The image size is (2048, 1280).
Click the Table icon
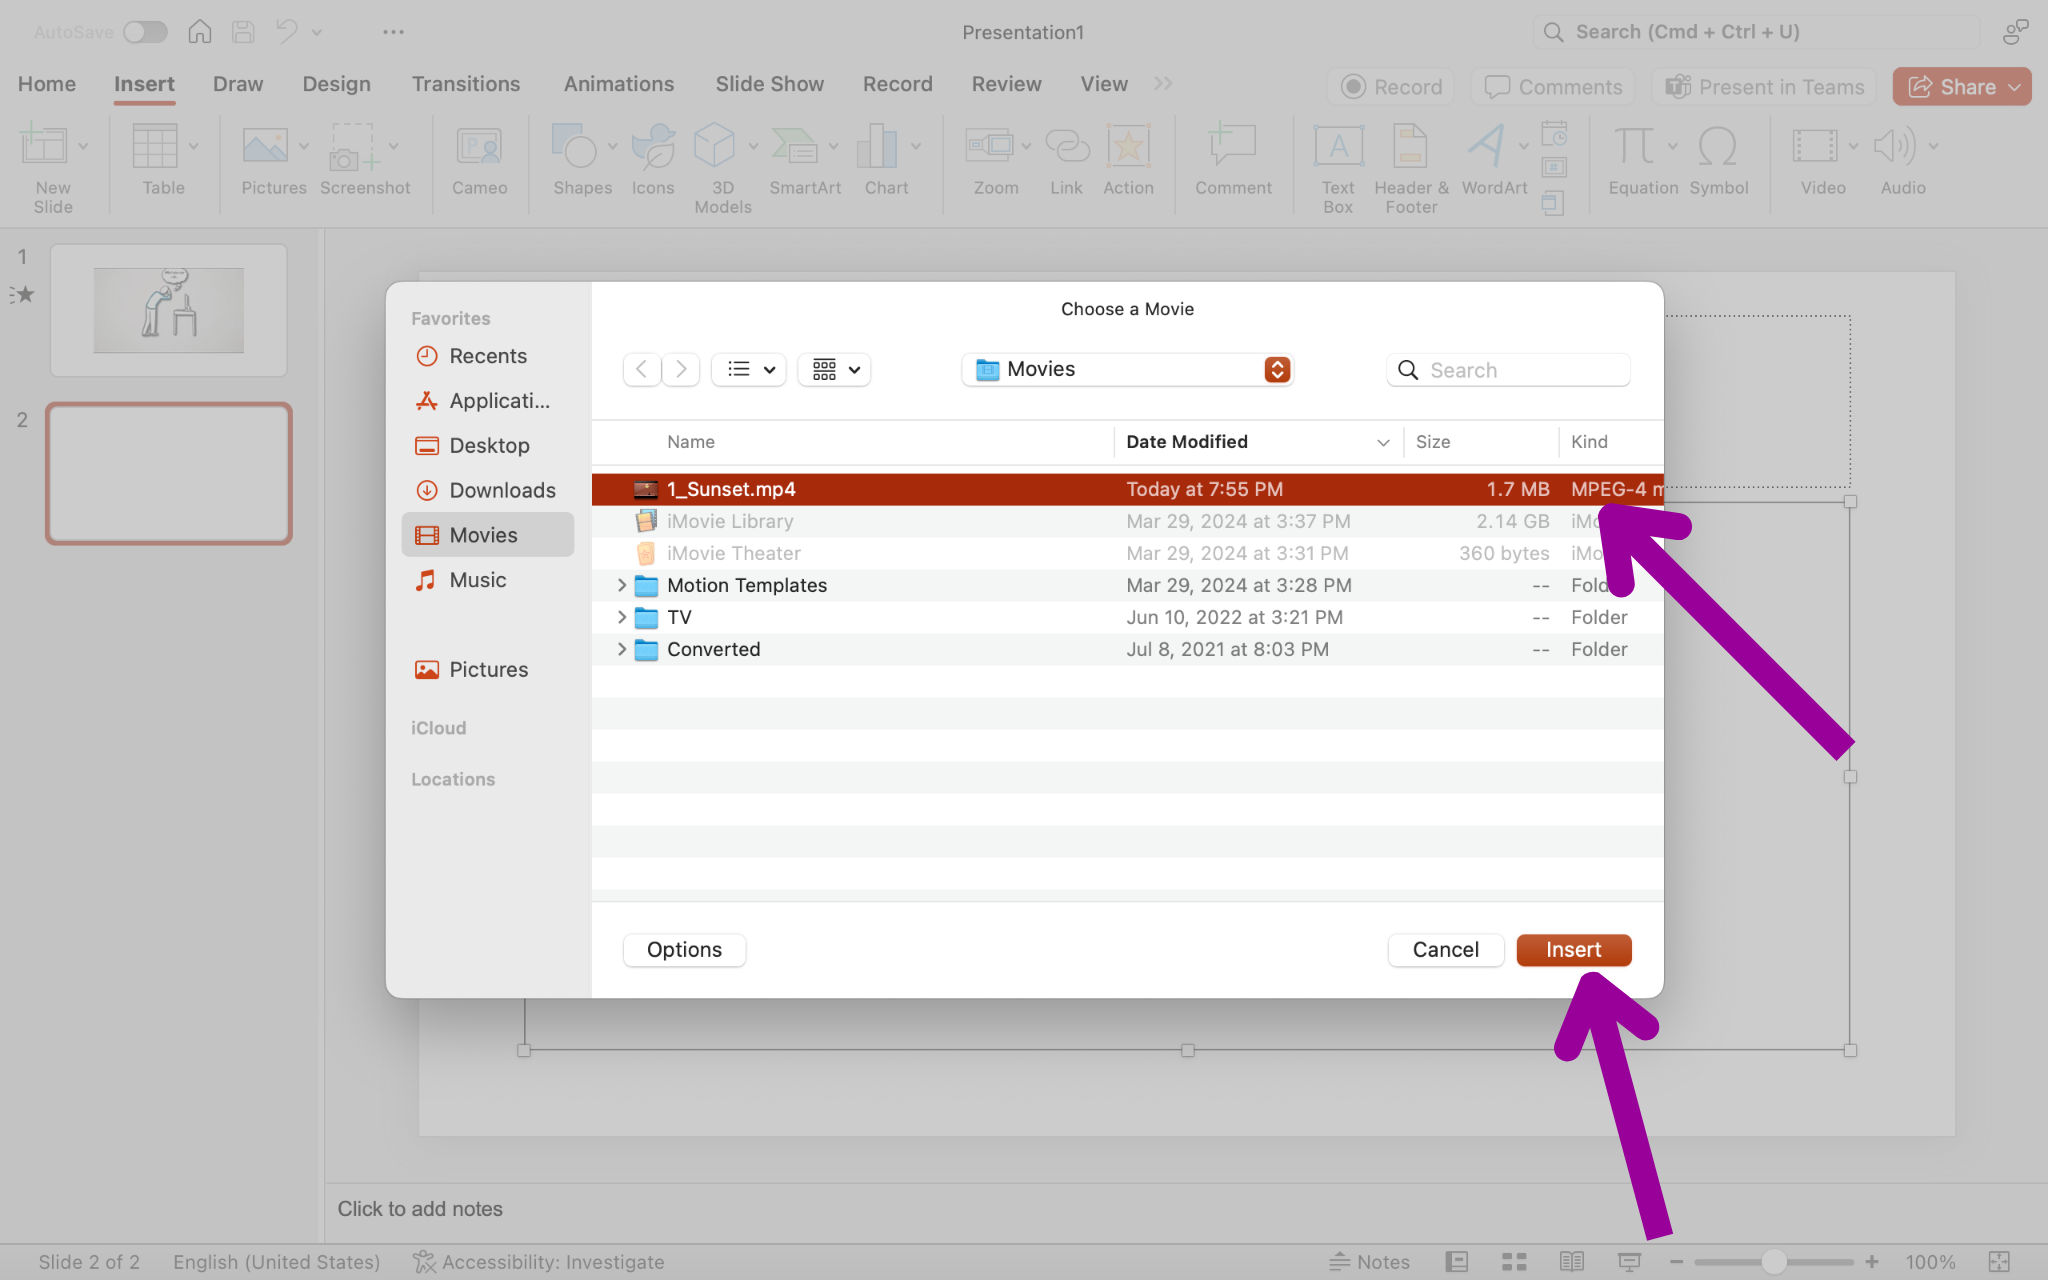click(x=155, y=147)
